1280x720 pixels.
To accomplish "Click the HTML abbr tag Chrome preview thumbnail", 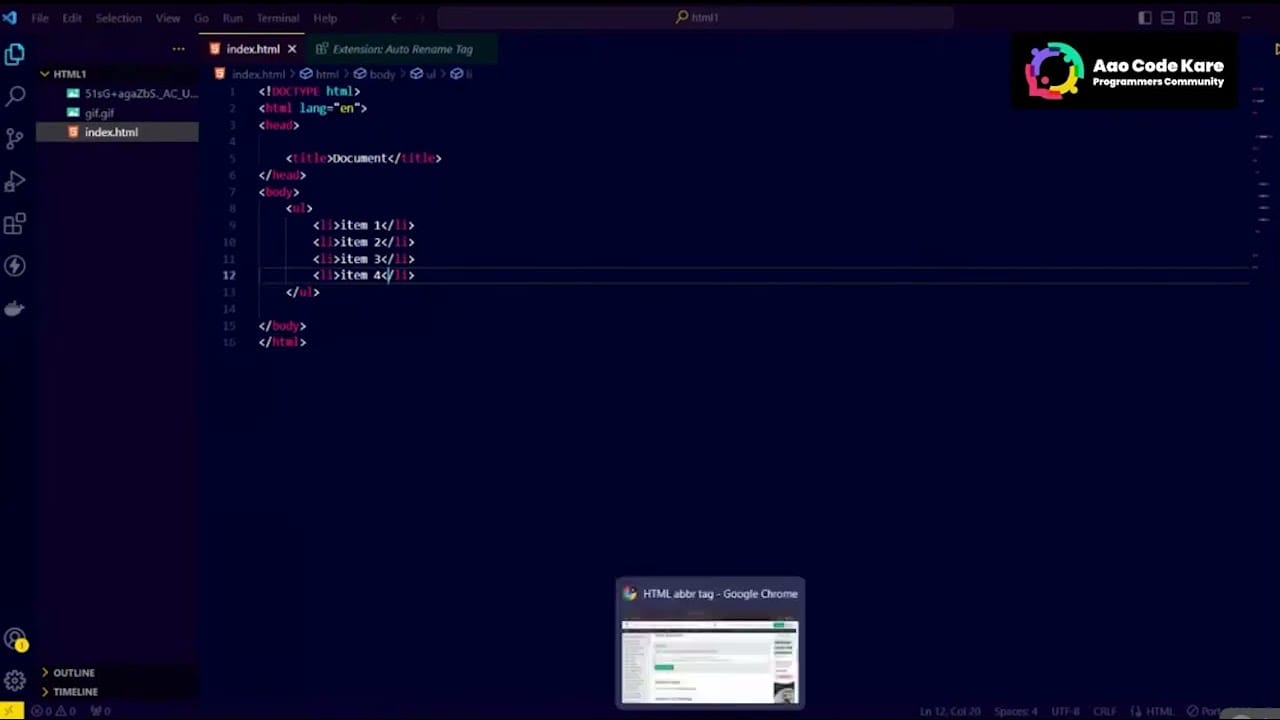I will [x=709, y=662].
